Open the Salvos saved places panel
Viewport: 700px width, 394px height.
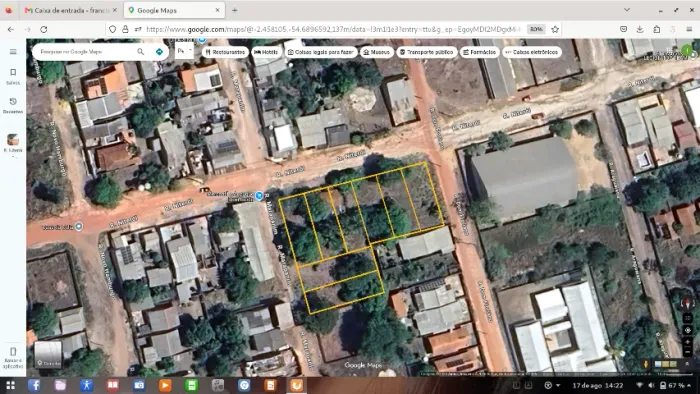pos(13,76)
